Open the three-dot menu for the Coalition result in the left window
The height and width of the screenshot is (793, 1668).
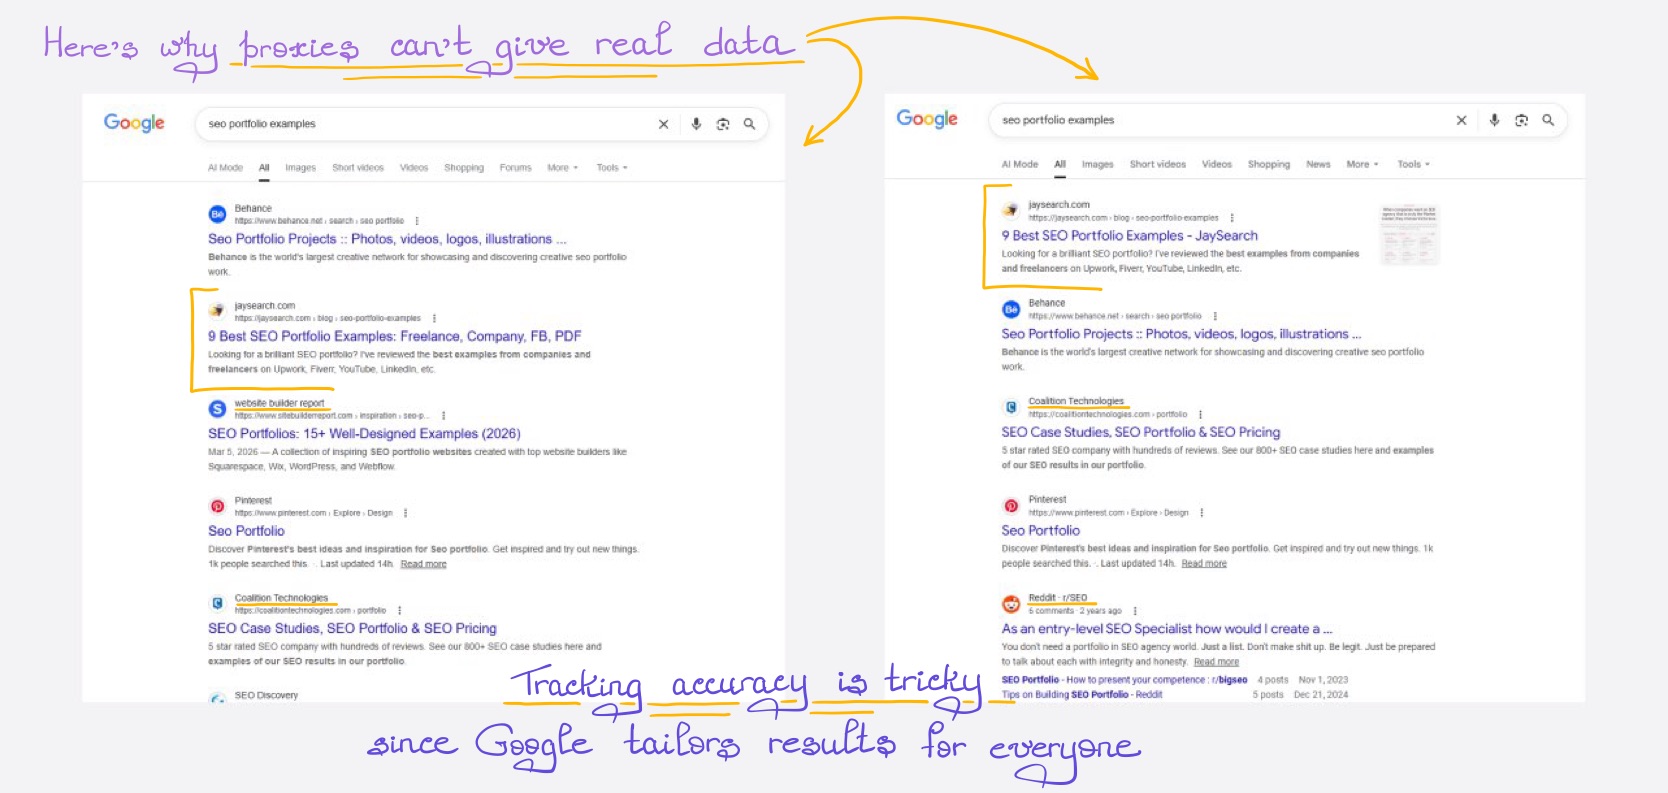(399, 610)
